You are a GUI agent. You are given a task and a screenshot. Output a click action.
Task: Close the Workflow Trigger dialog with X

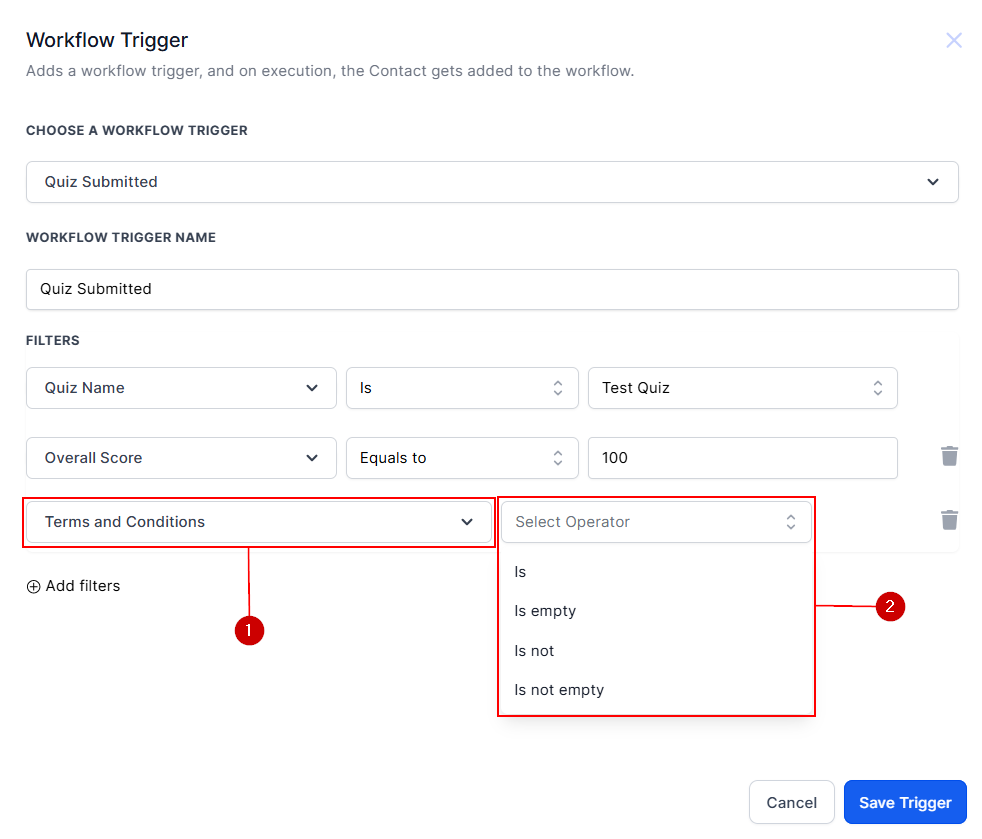pyautogui.click(x=953, y=40)
